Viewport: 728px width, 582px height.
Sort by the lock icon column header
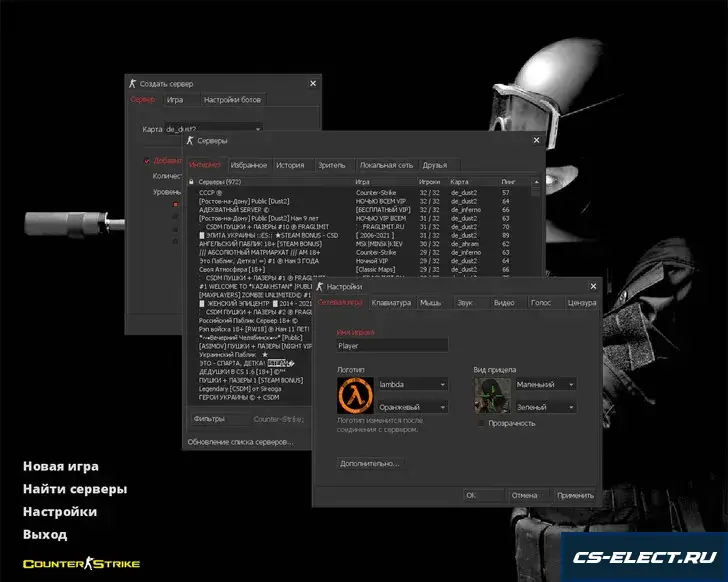coord(191,182)
